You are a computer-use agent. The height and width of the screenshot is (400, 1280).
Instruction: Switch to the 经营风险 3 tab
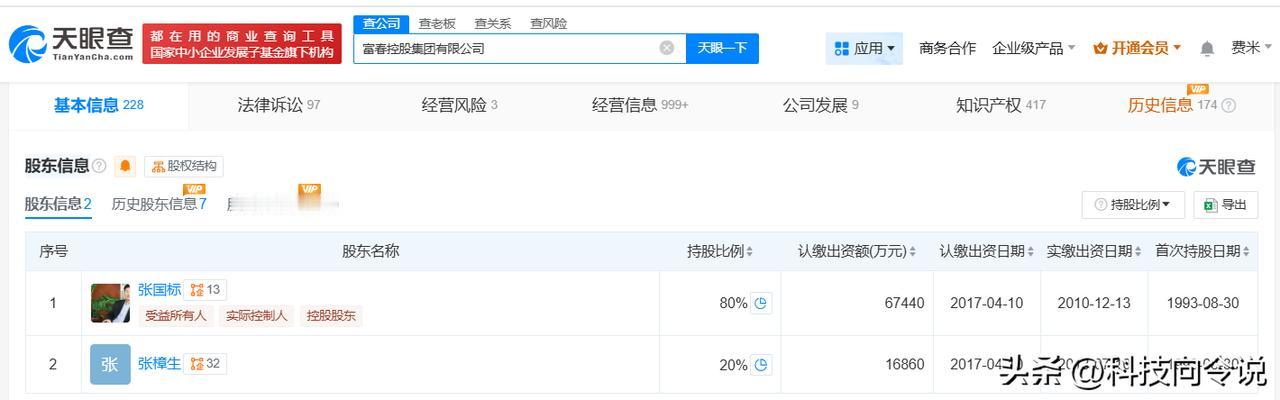(459, 105)
